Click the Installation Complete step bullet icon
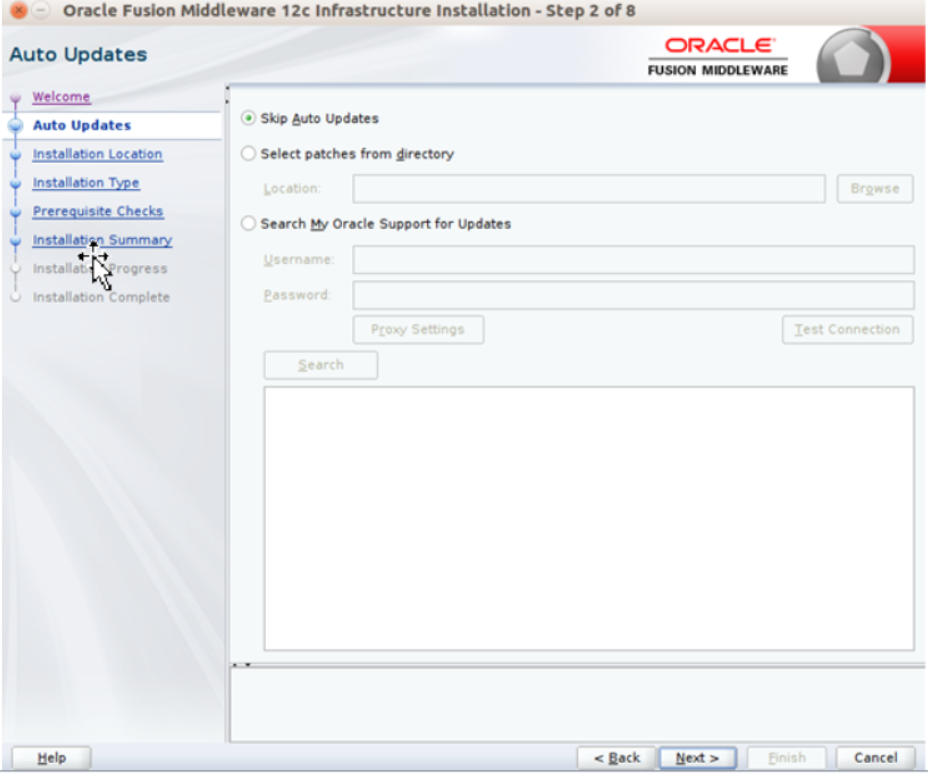Viewport: 928px width, 773px height. pos(15,297)
